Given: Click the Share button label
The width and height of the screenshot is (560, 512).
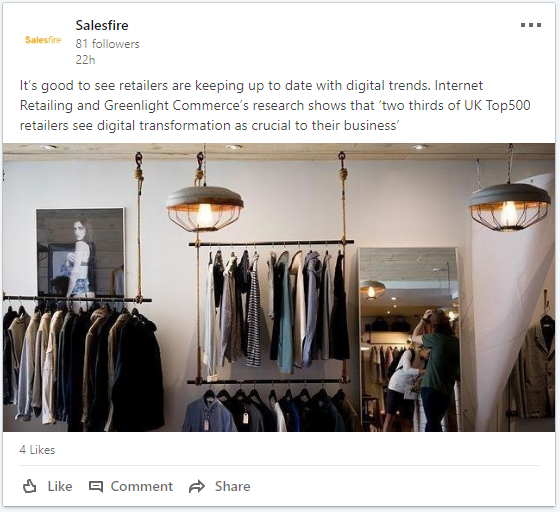Looking at the screenshot, I should (232, 486).
